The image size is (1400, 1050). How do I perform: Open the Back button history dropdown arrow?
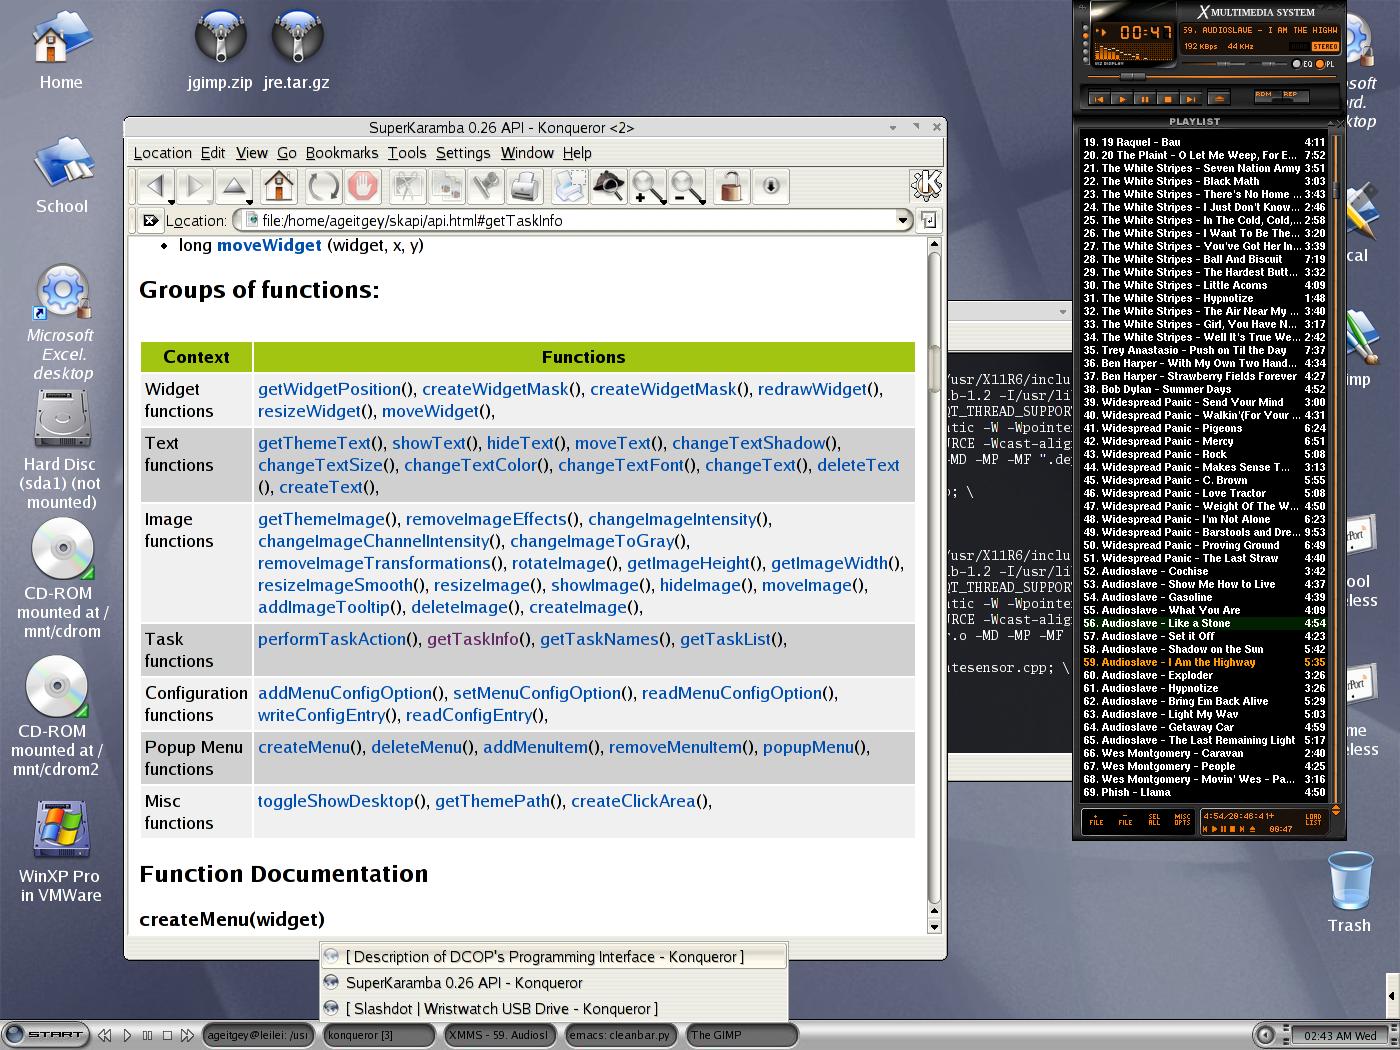[170, 200]
